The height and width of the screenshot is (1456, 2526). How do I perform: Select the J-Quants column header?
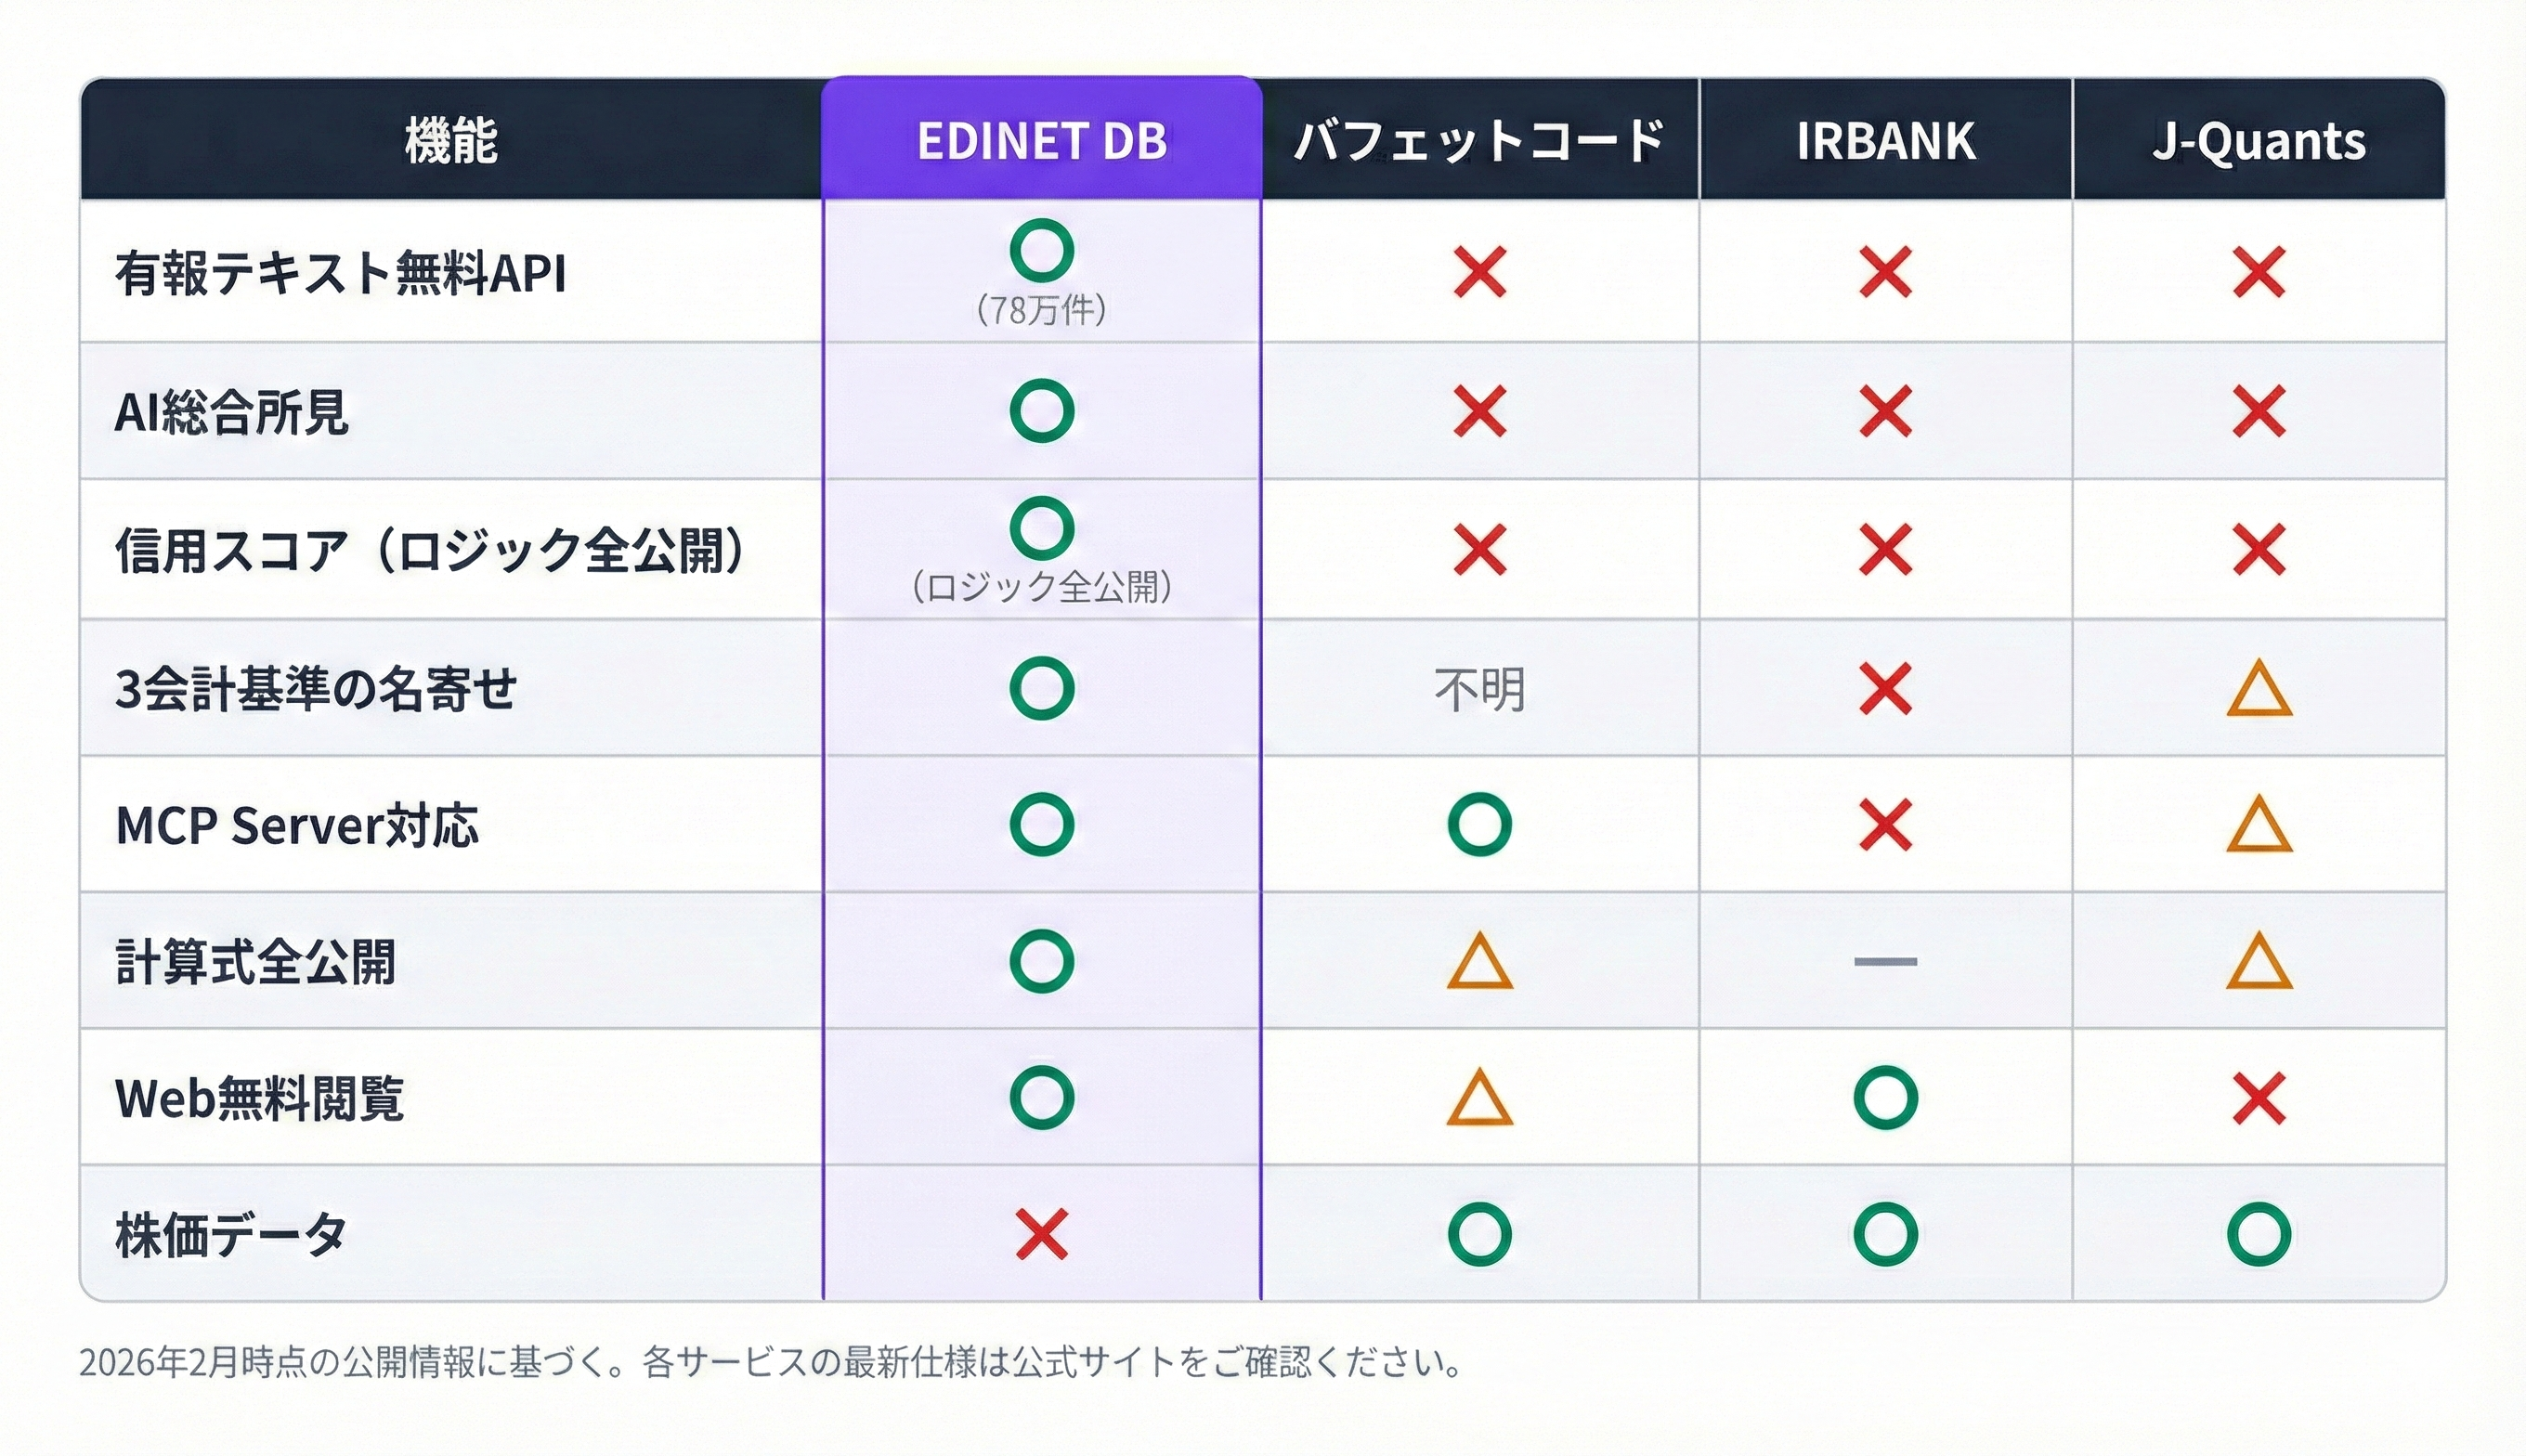click(2258, 140)
